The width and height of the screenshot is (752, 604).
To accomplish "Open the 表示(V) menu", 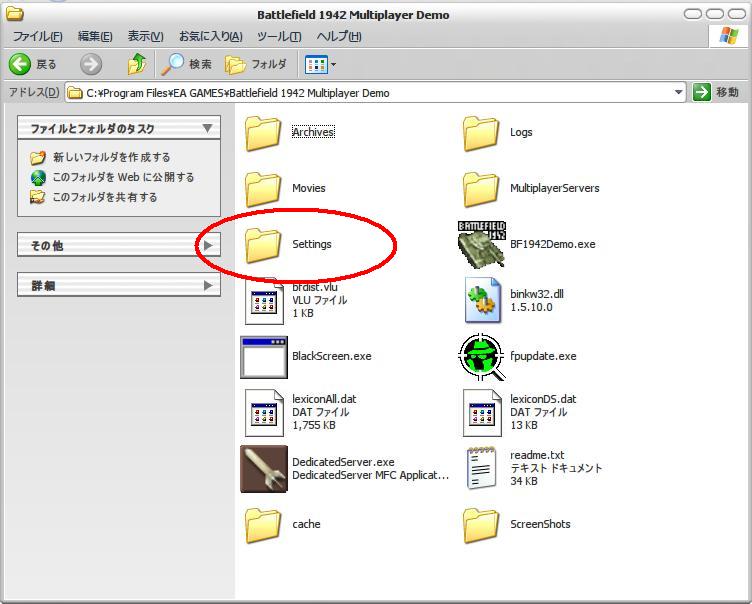I will click(145, 36).
